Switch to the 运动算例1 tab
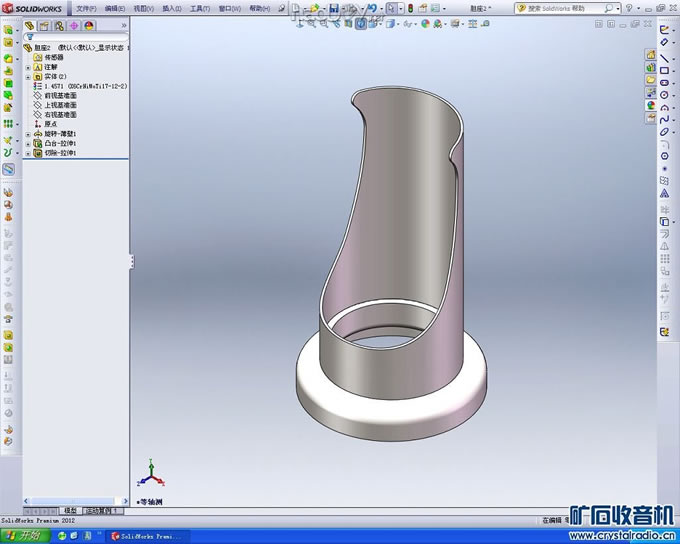The width and height of the screenshot is (680, 544). coord(101,510)
